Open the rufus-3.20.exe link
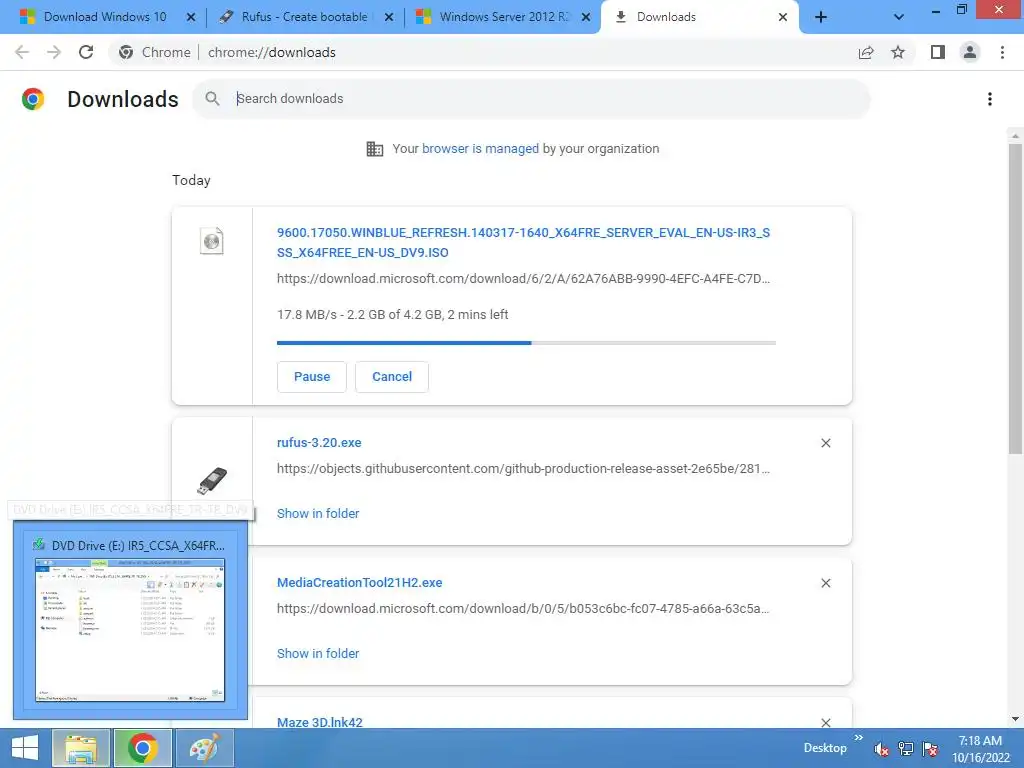Image resolution: width=1024 pixels, height=768 pixels. pos(319,442)
